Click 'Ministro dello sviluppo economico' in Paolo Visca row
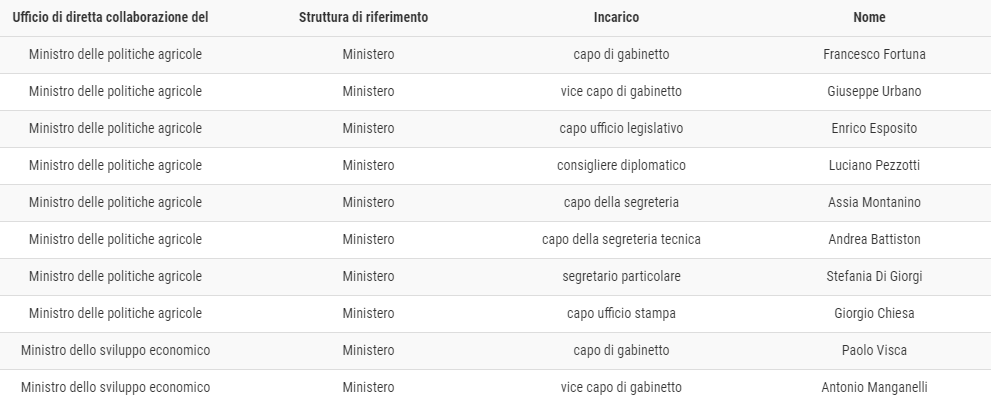Image resolution: width=991 pixels, height=405 pixels. (116, 350)
